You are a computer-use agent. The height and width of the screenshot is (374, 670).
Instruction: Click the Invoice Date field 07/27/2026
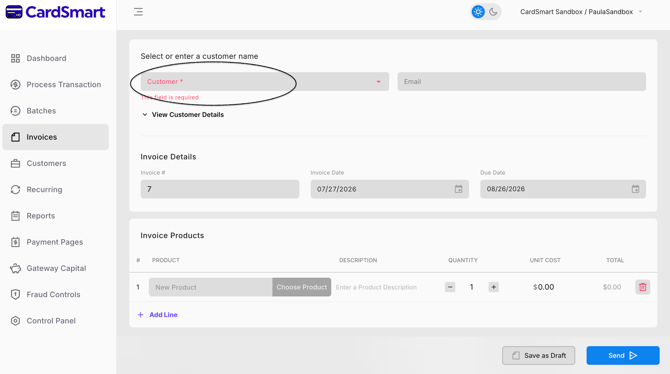point(389,189)
